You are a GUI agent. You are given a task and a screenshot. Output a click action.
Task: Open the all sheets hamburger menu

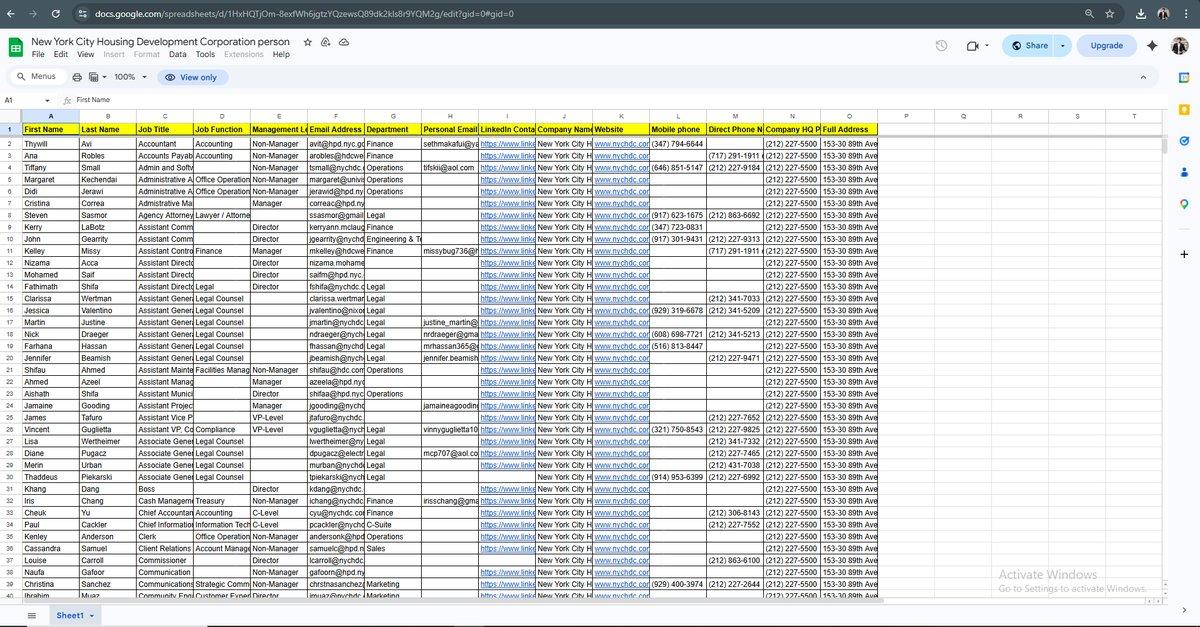pos(32,615)
